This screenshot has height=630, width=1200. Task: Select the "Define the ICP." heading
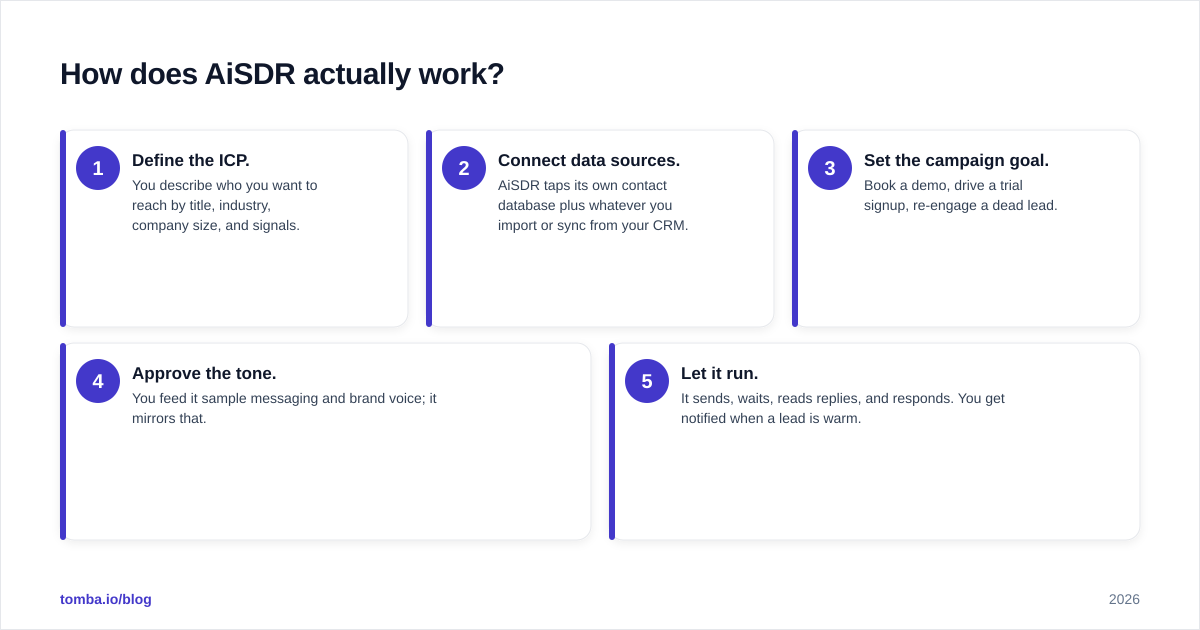[191, 160]
